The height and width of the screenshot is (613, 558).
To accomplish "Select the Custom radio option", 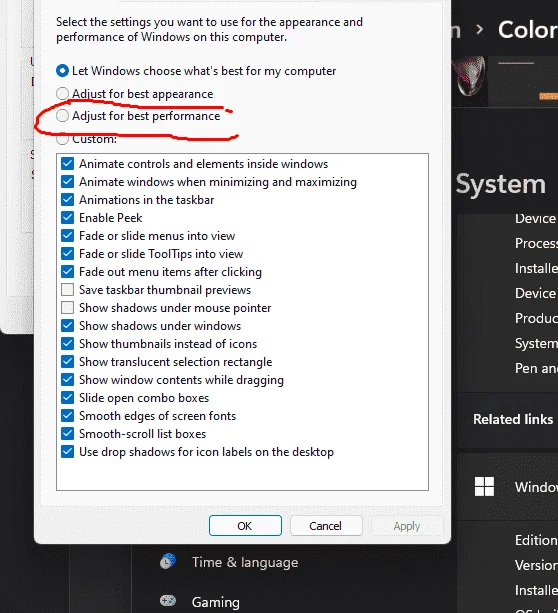I will [62, 138].
